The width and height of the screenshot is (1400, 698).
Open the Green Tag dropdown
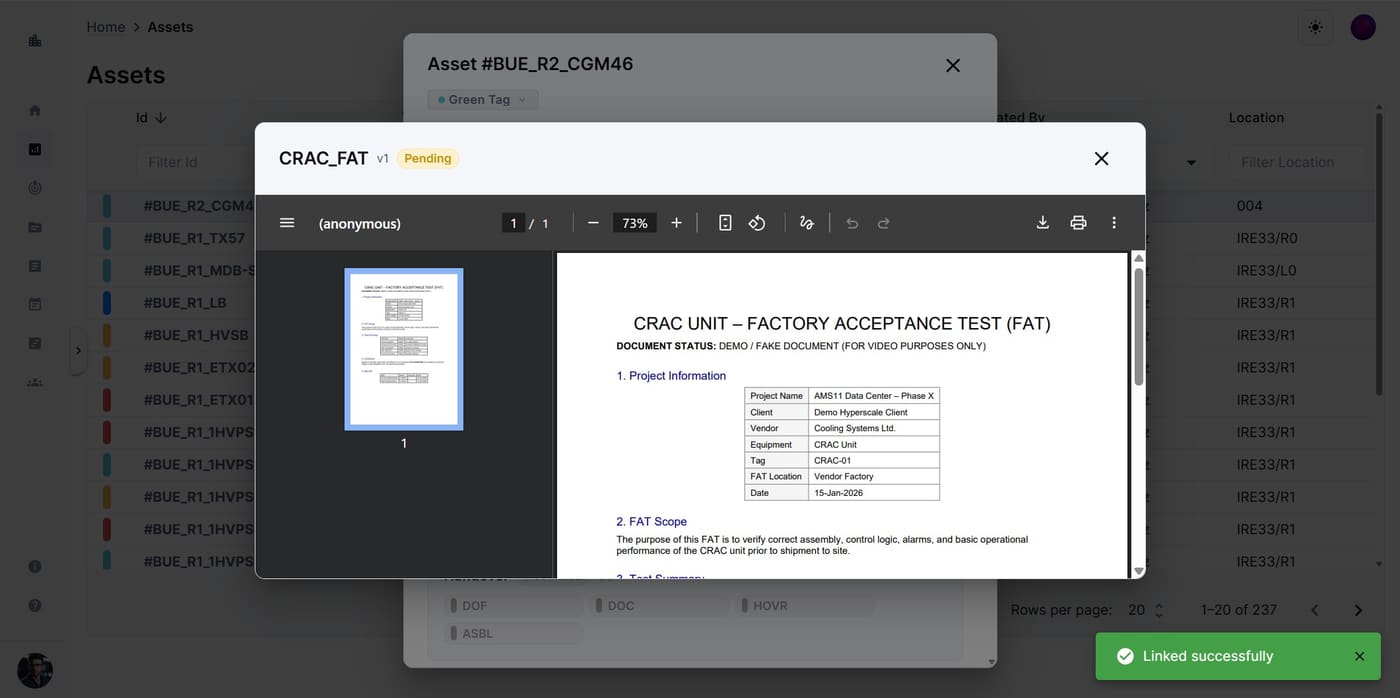[483, 99]
